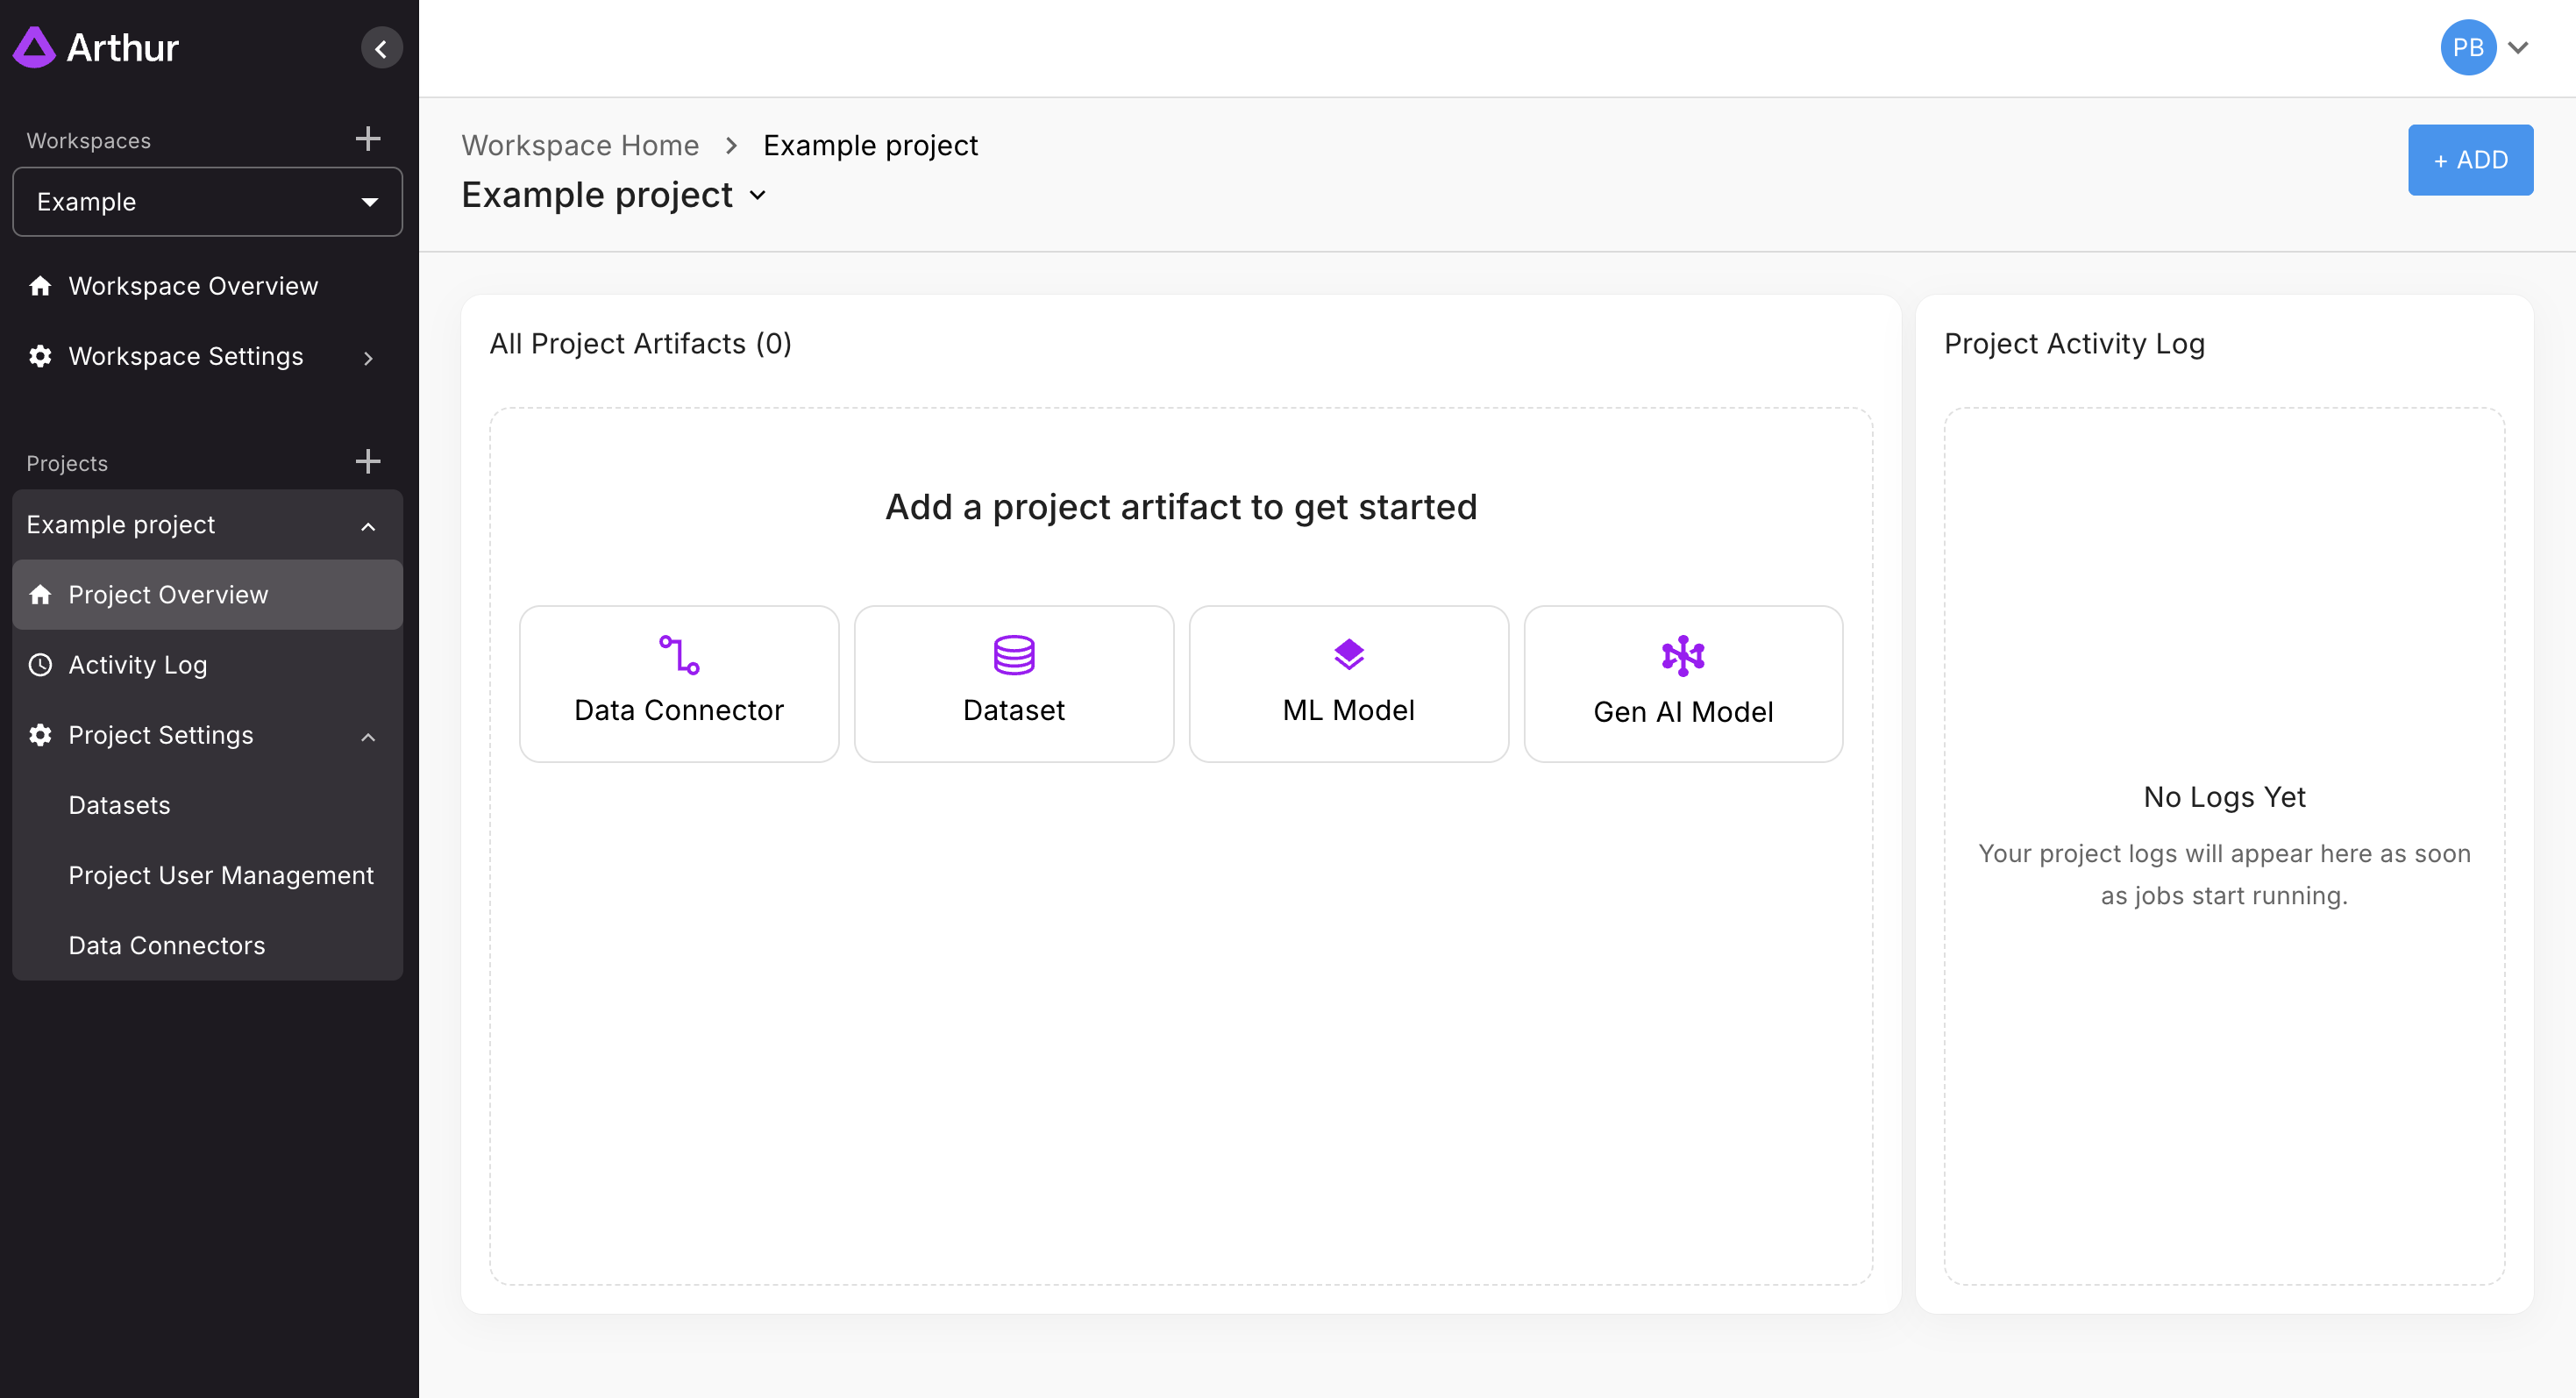Collapse sidebar with the arrow button
Image resolution: width=2576 pixels, height=1398 pixels.
[381, 48]
